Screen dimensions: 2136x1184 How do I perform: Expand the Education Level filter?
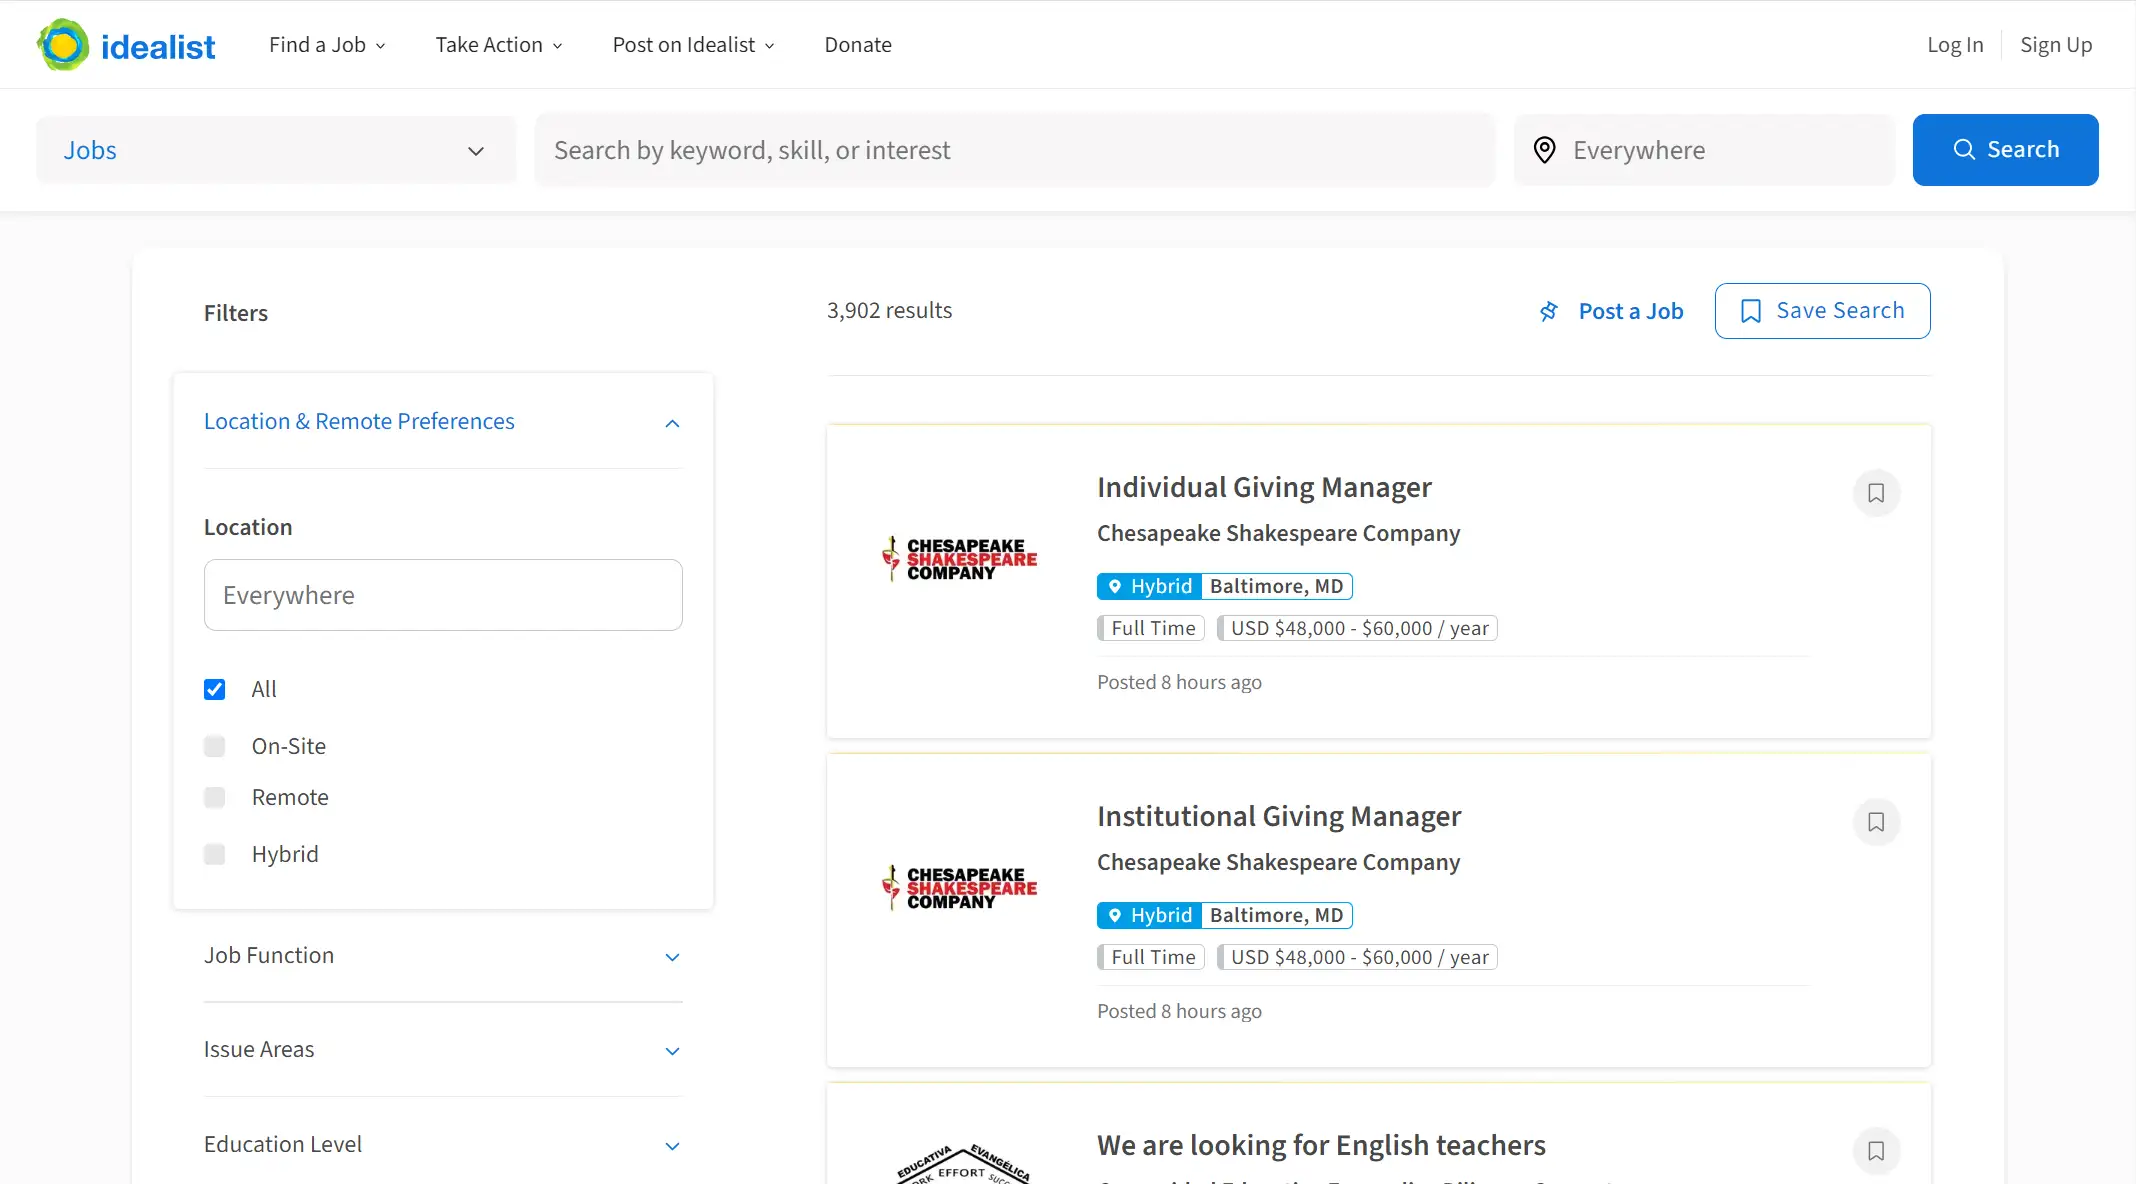tap(442, 1145)
